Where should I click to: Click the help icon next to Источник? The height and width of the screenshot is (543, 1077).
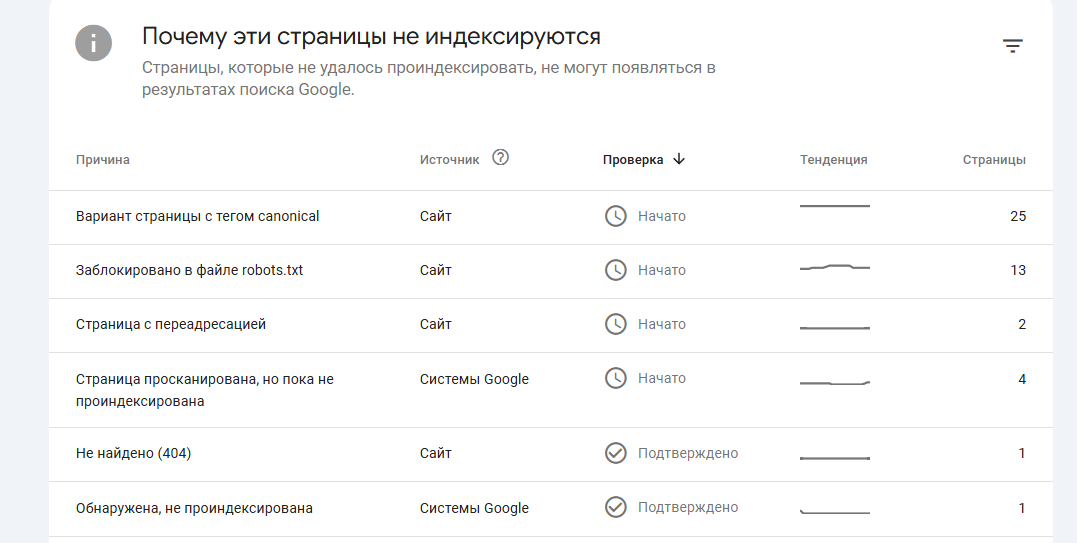501,158
